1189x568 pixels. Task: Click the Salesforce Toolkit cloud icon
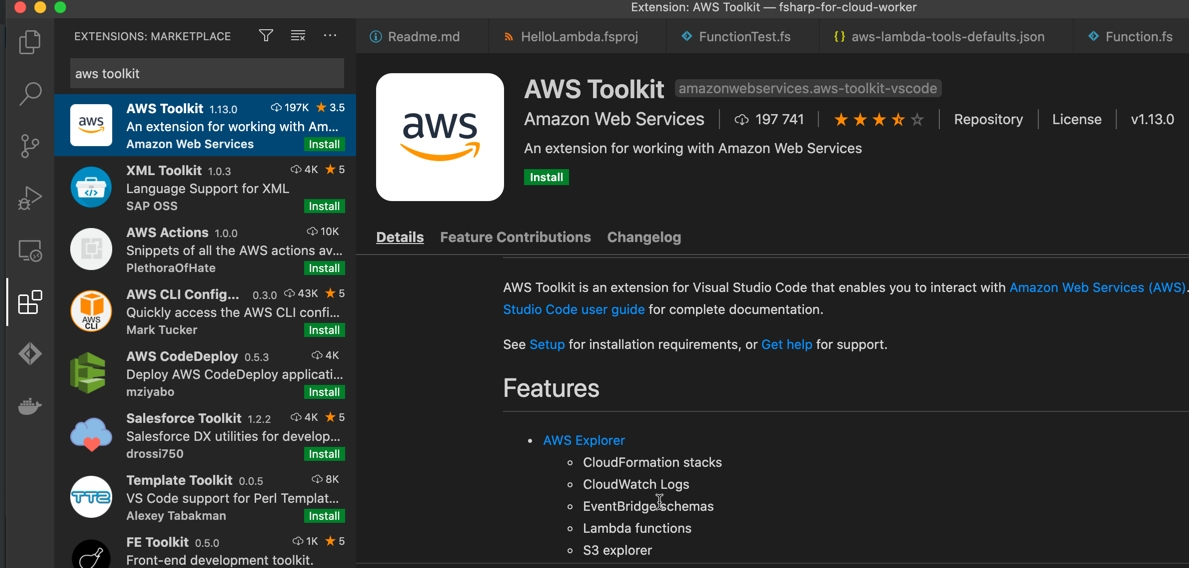tap(91, 435)
